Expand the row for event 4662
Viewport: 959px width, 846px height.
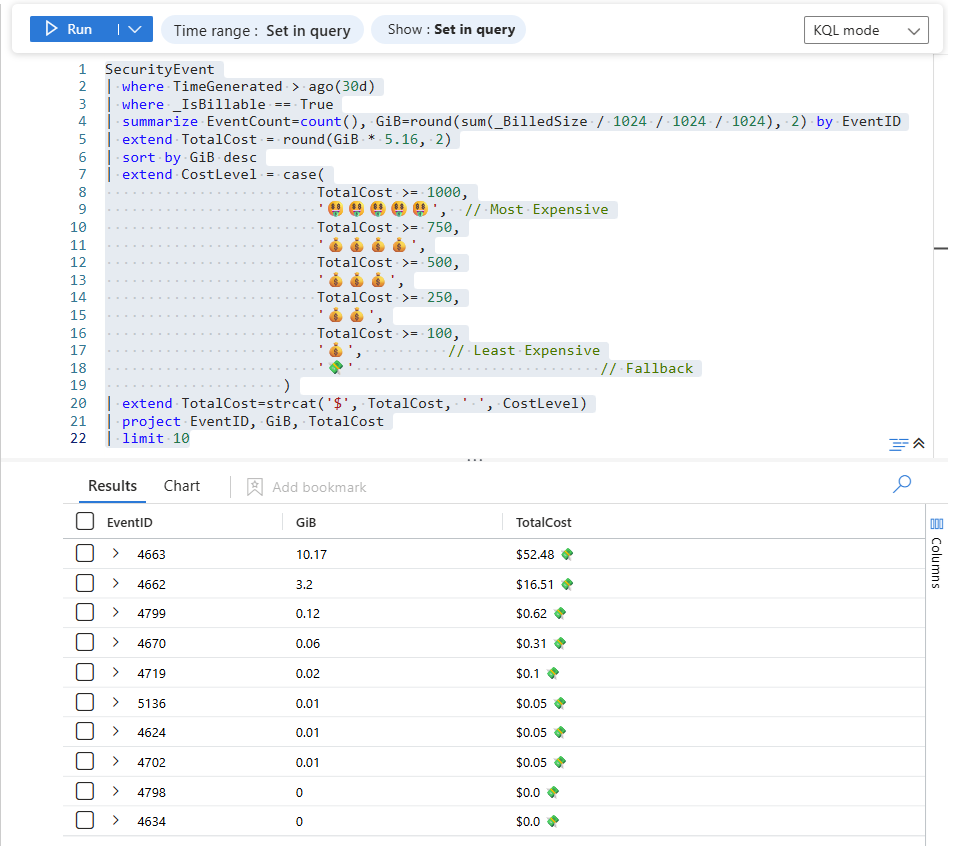pos(116,584)
